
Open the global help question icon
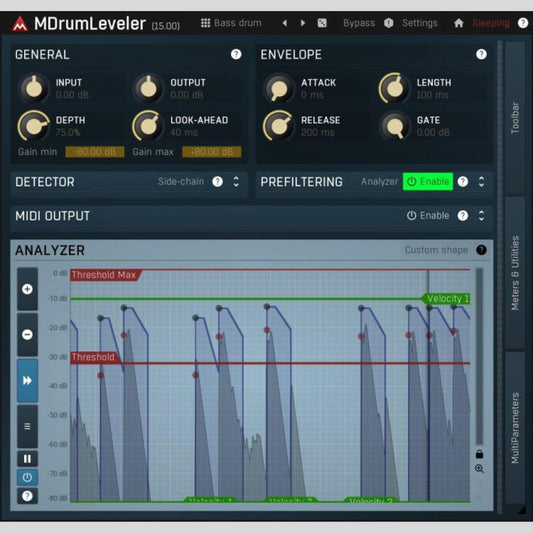click(x=522, y=23)
